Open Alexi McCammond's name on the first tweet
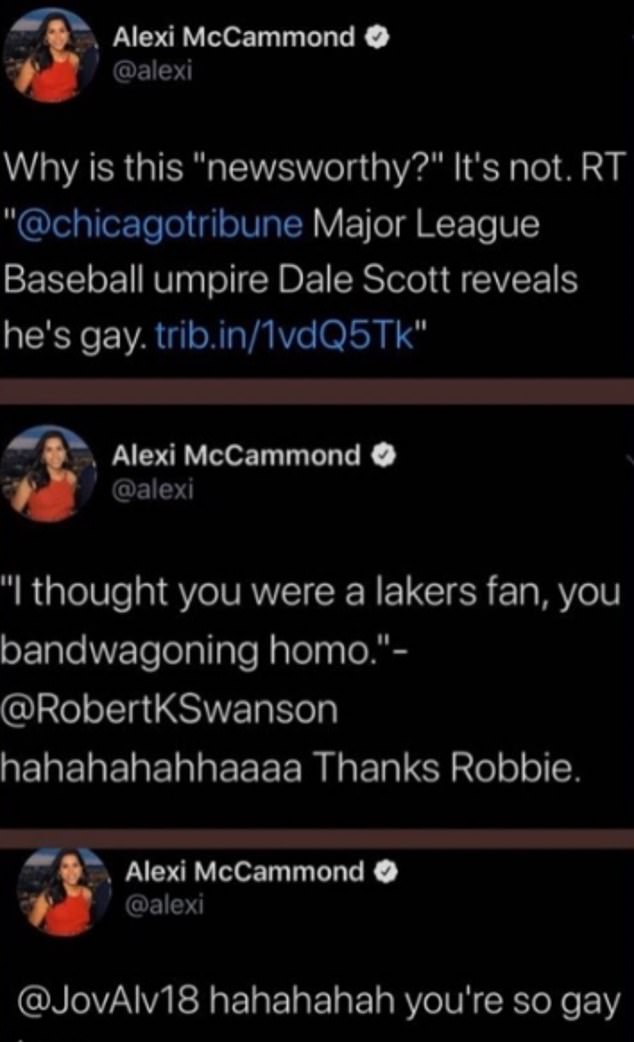The height and width of the screenshot is (1042, 634). 234,37
